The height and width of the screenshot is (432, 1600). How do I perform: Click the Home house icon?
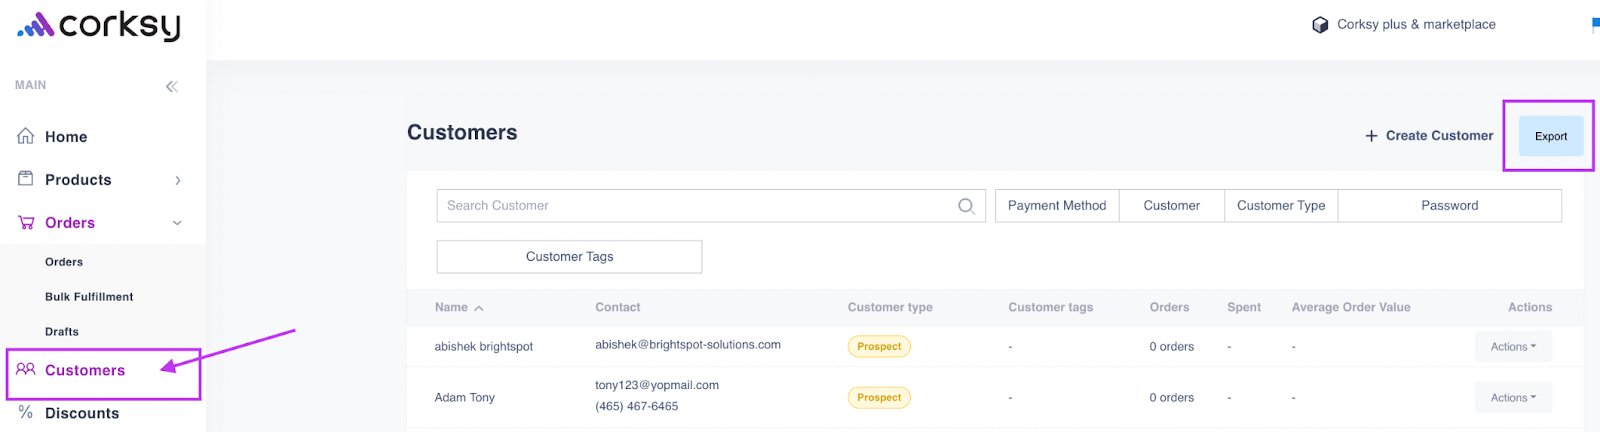click(x=26, y=136)
